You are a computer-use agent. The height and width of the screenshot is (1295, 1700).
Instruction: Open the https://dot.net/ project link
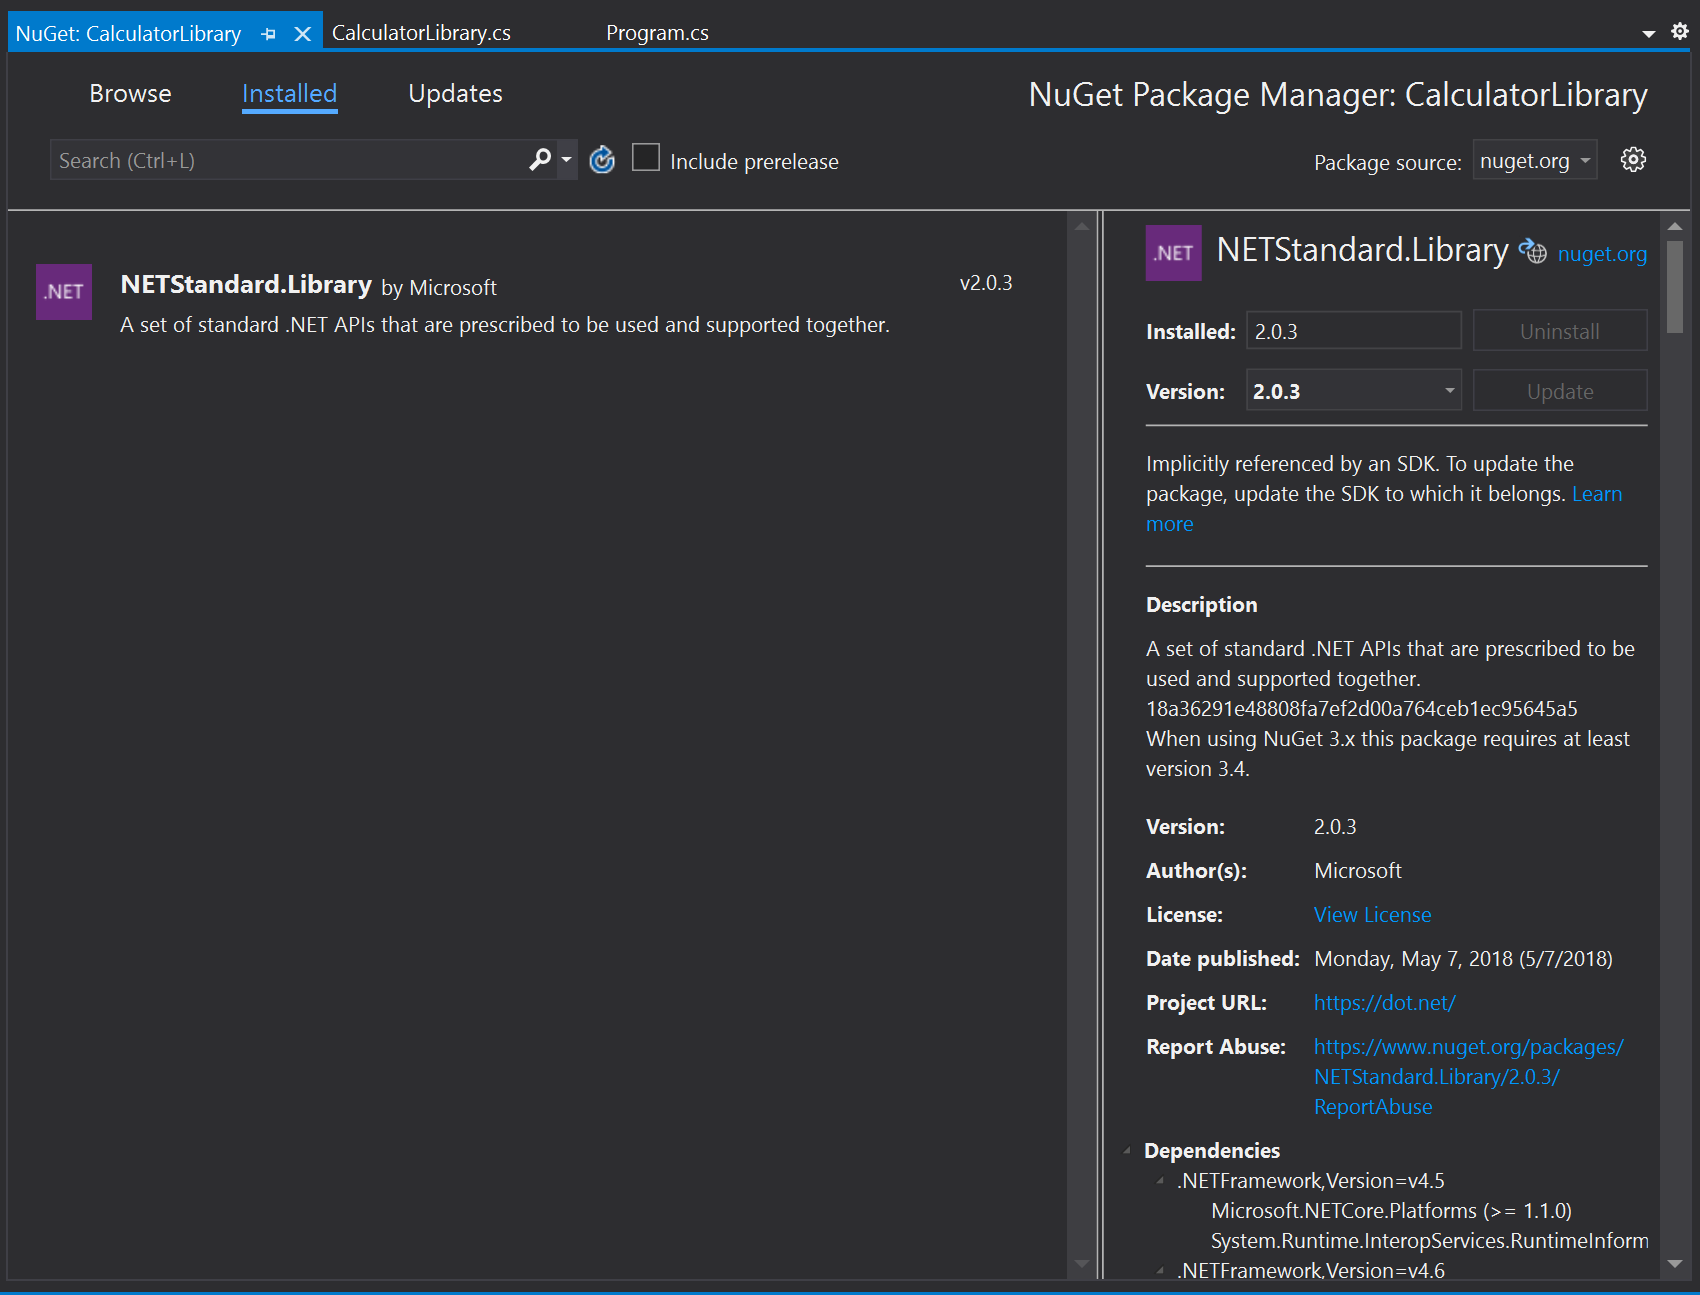[1384, 1003]
